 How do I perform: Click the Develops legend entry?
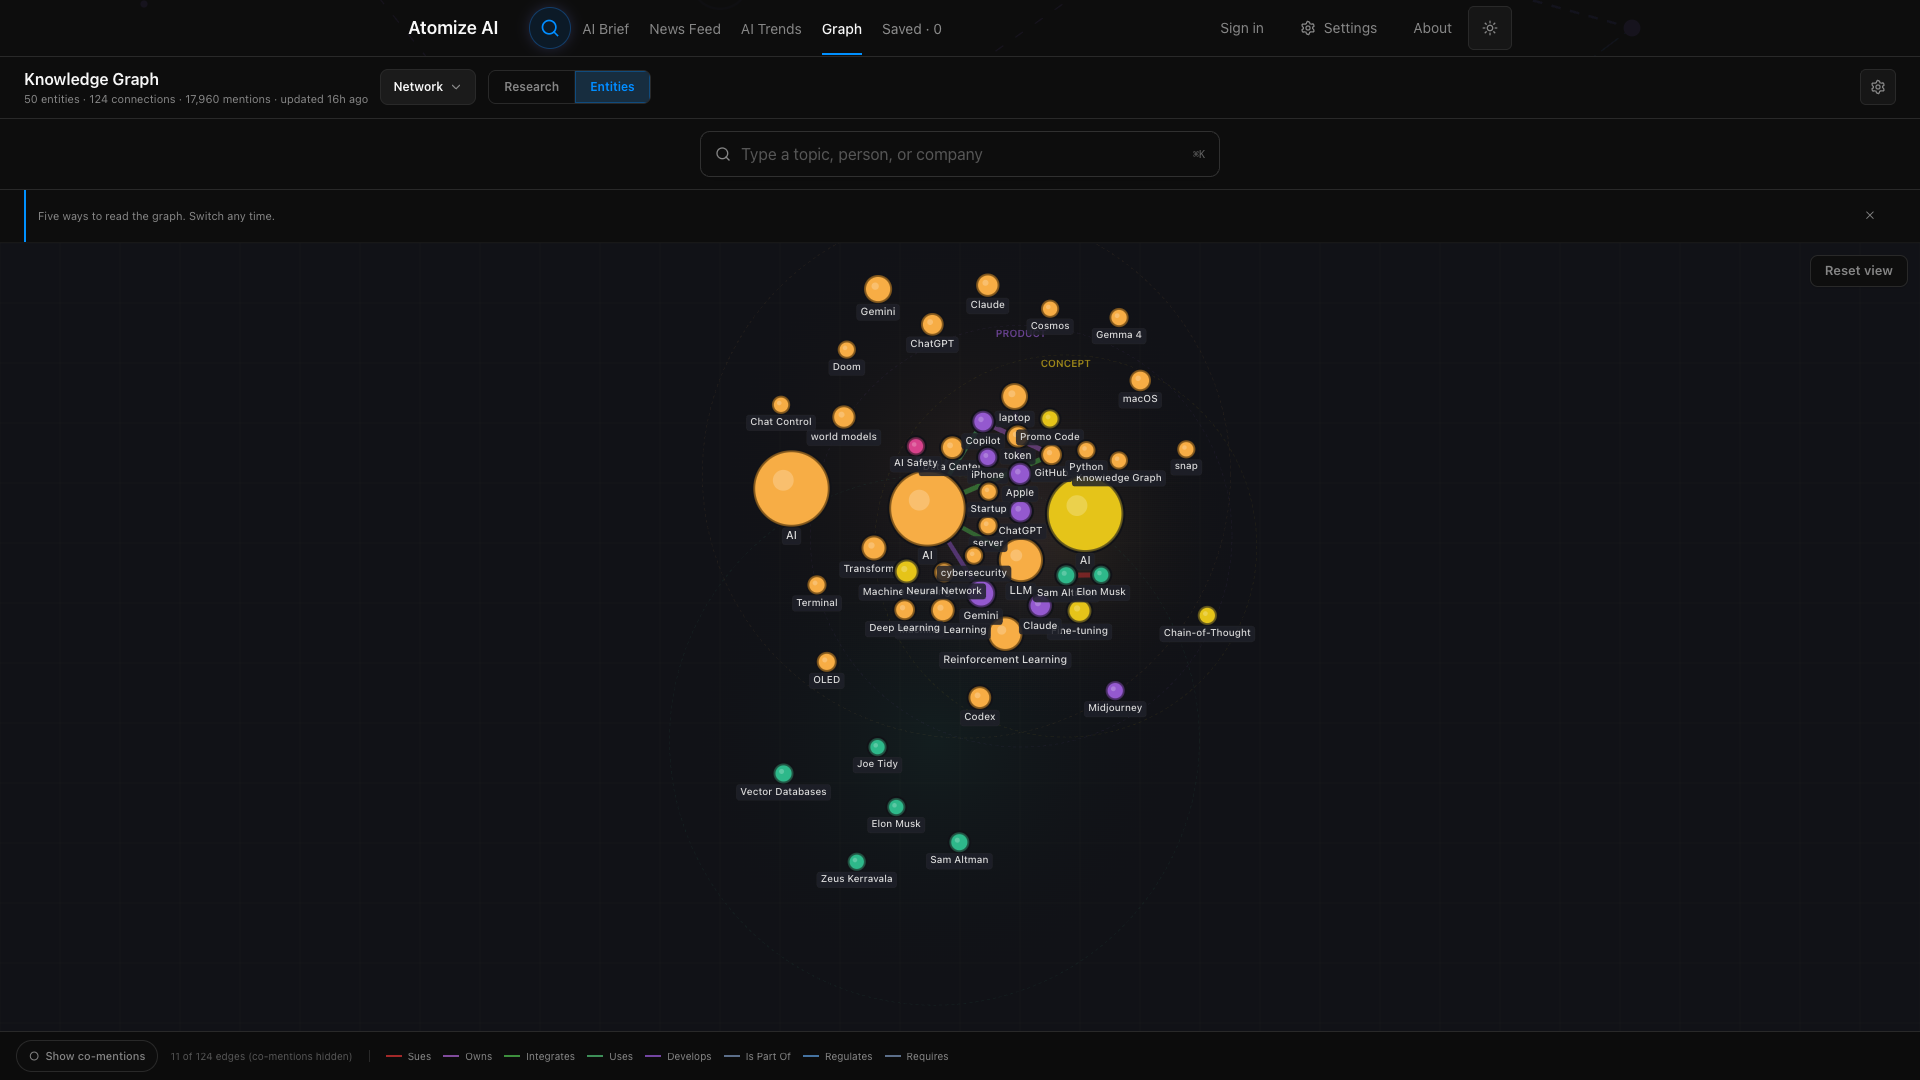click(x=678, y=1056)
